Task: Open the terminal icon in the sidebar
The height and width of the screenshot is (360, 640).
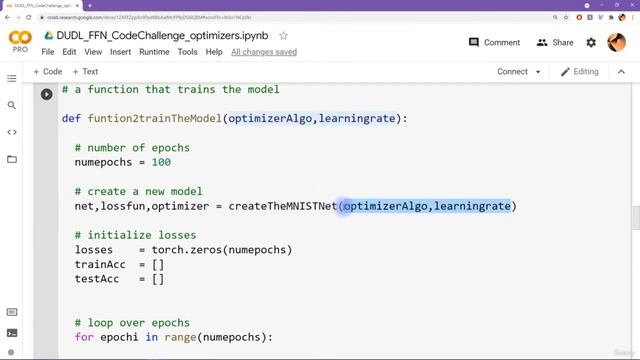Action: [x=12, y=333]
